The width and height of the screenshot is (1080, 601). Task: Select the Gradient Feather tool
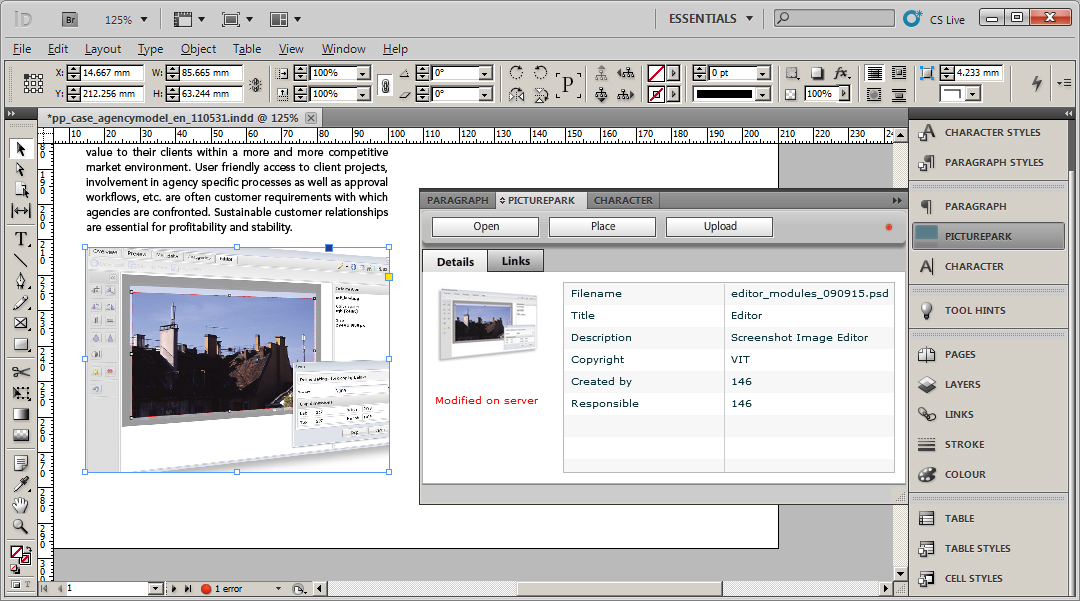coord(21,435)
